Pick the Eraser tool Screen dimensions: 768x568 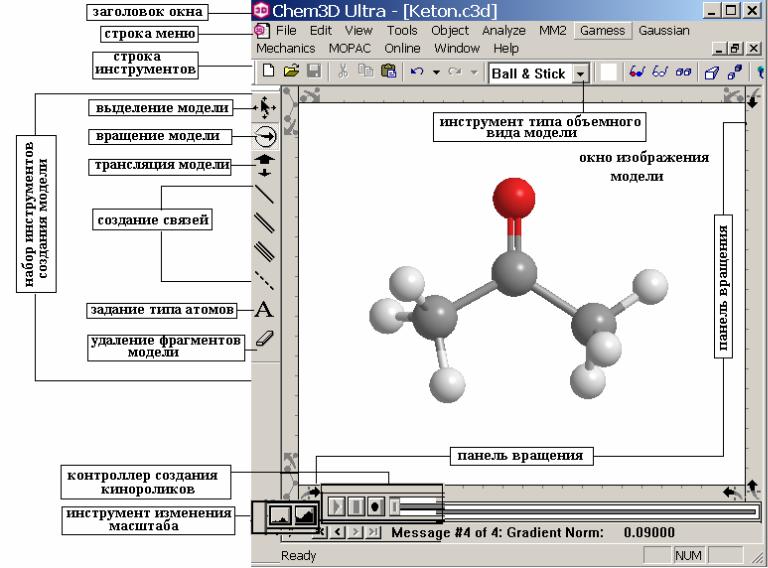(264, 339)
